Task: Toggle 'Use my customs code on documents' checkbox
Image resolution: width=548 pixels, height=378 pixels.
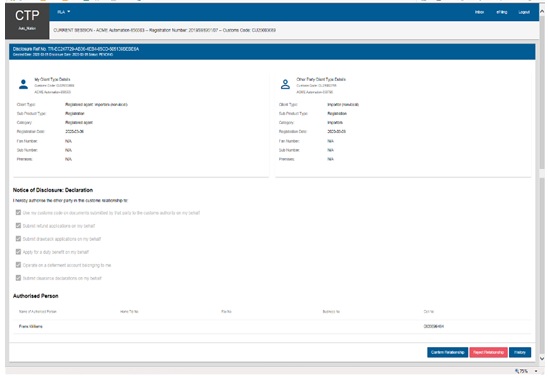Action: 19,212
